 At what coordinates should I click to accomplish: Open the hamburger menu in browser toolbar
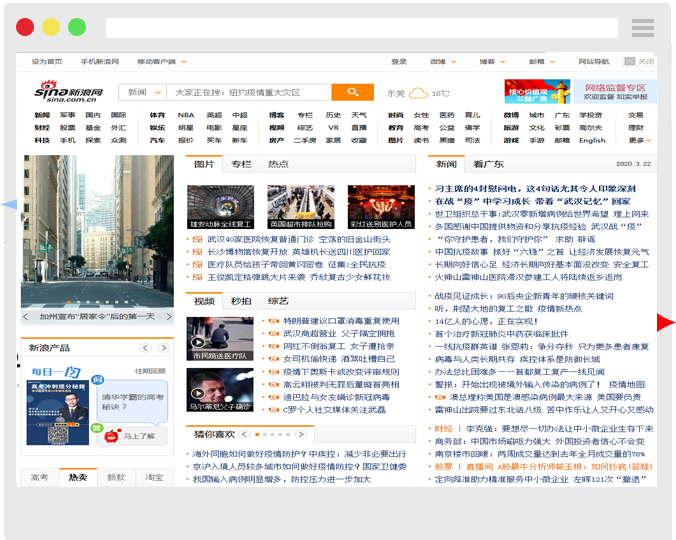click(642, 27)
